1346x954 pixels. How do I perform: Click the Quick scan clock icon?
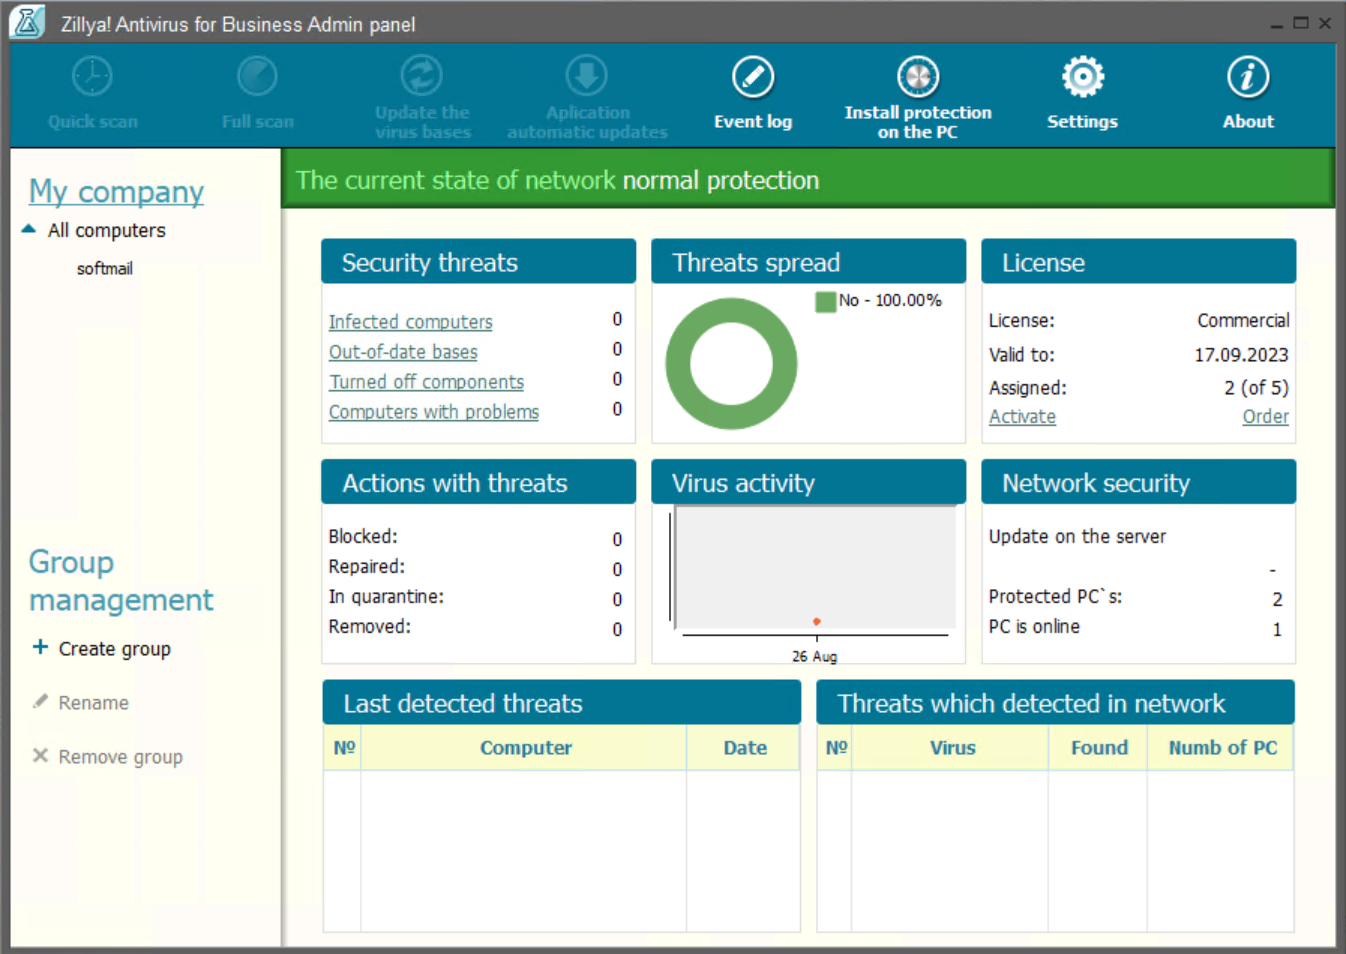tap(92, 76)
